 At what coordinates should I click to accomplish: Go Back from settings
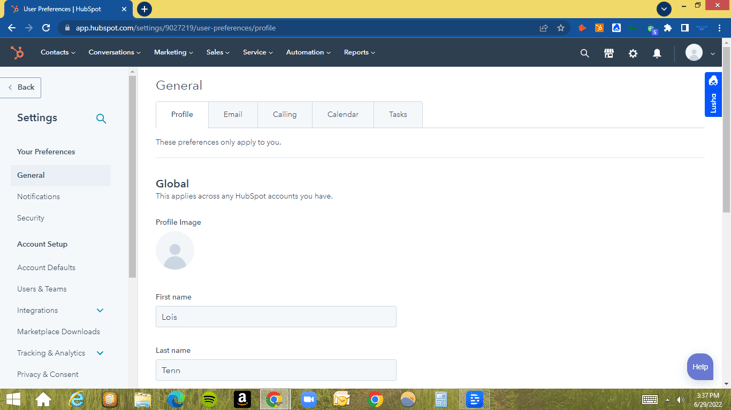click(x=21, y=87)
